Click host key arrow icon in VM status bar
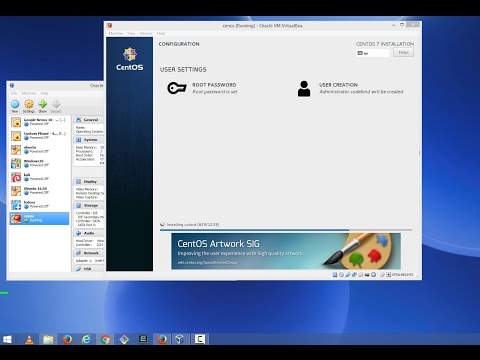This screenshot has width=480, height=360. point(388,275)
